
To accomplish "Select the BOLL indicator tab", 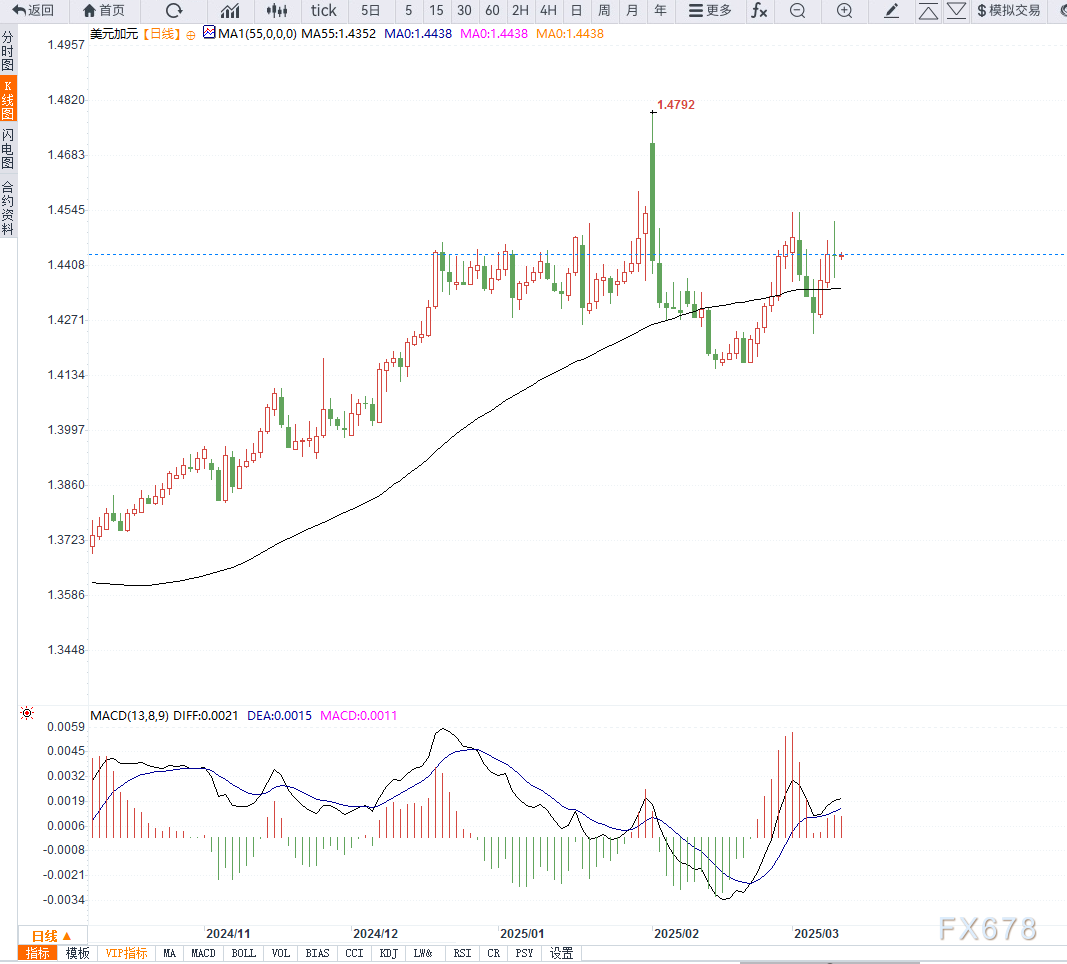I will 244,953.
